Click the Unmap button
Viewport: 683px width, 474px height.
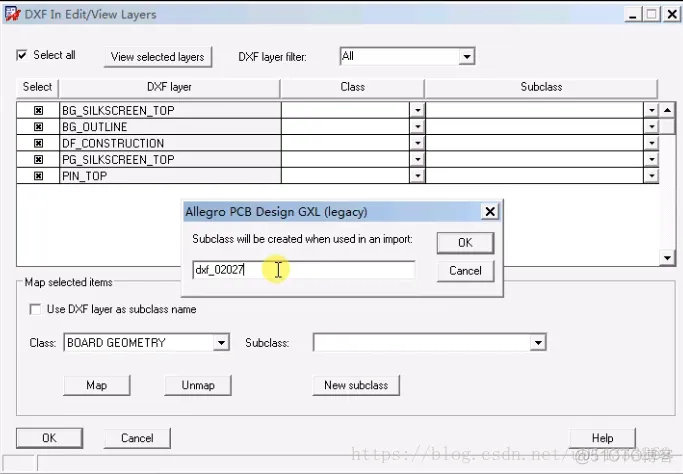198,386
